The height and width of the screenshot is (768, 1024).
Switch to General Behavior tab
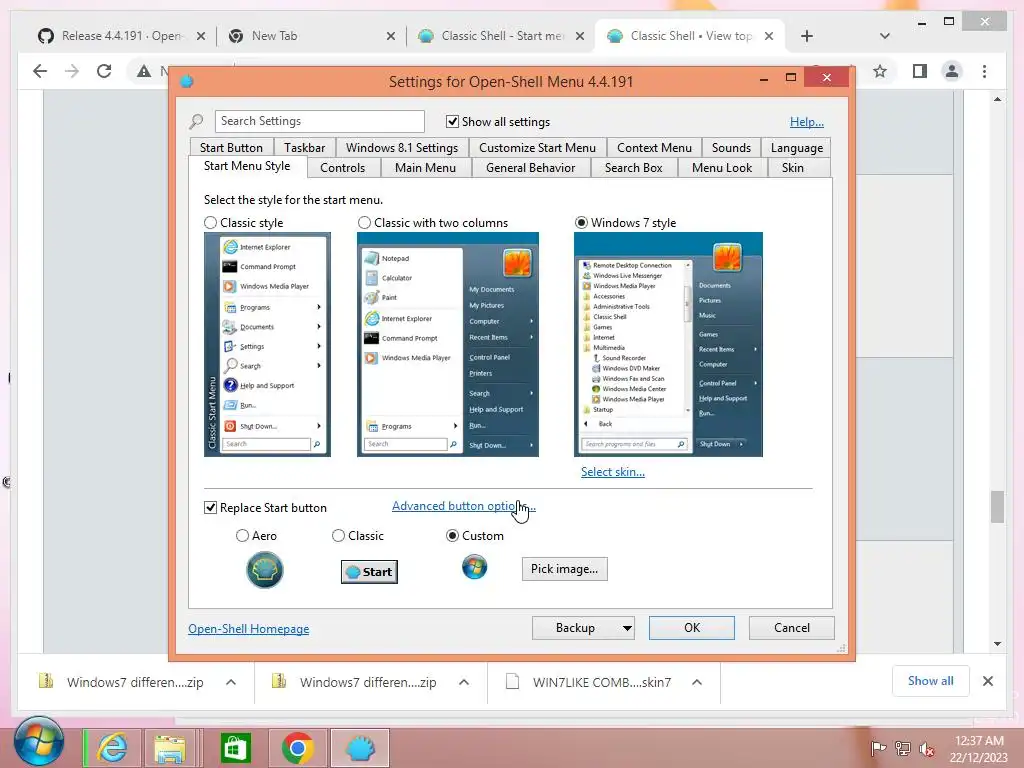click(x=530, y=168)
